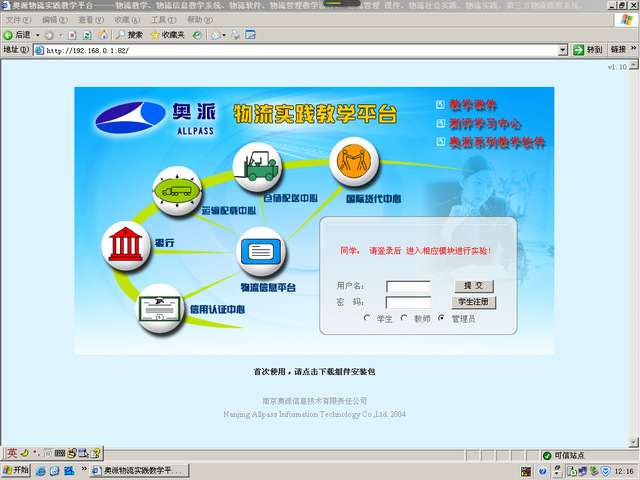Open the 帮助 menu
640x480 pixels.
(x=200, y=20)
